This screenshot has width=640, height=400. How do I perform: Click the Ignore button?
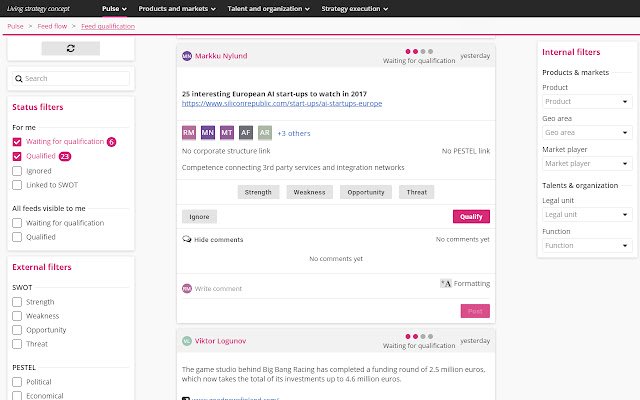click(199, 217)
